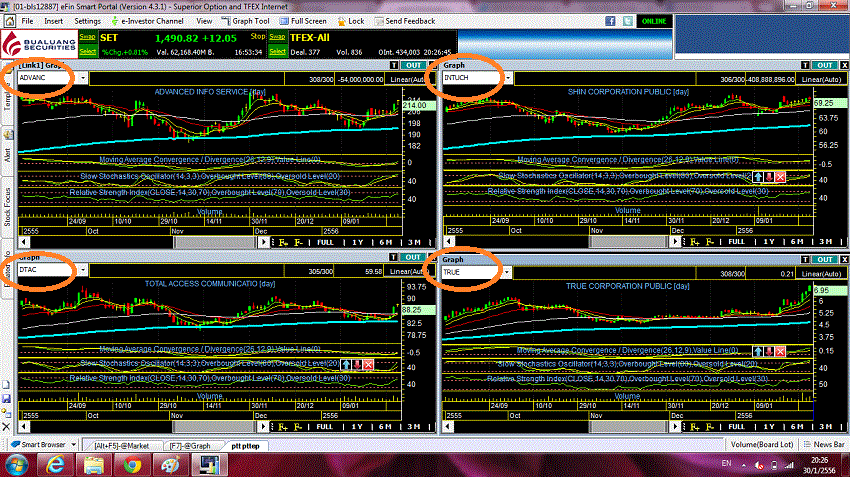Open the File menu

coord(27,21)
